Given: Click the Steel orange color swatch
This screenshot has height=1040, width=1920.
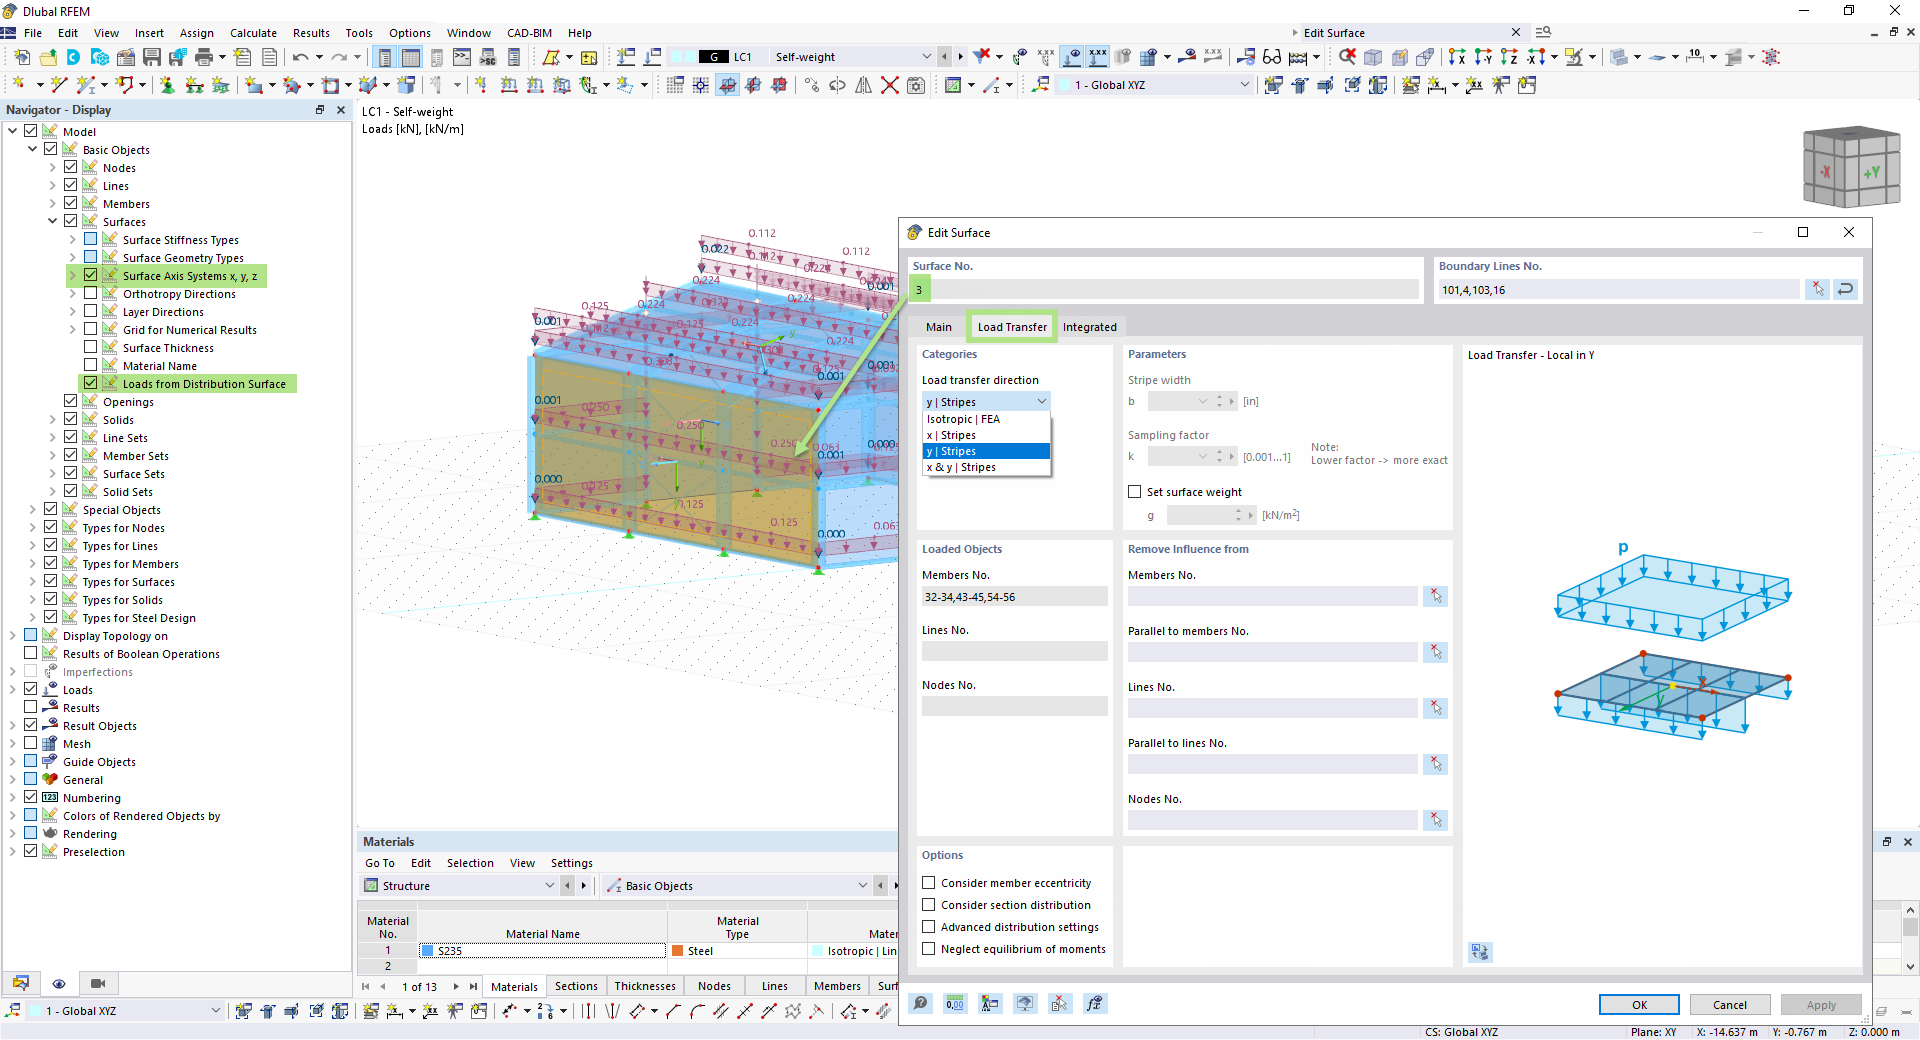Looking at the screenshot, I should coord(678,951).
